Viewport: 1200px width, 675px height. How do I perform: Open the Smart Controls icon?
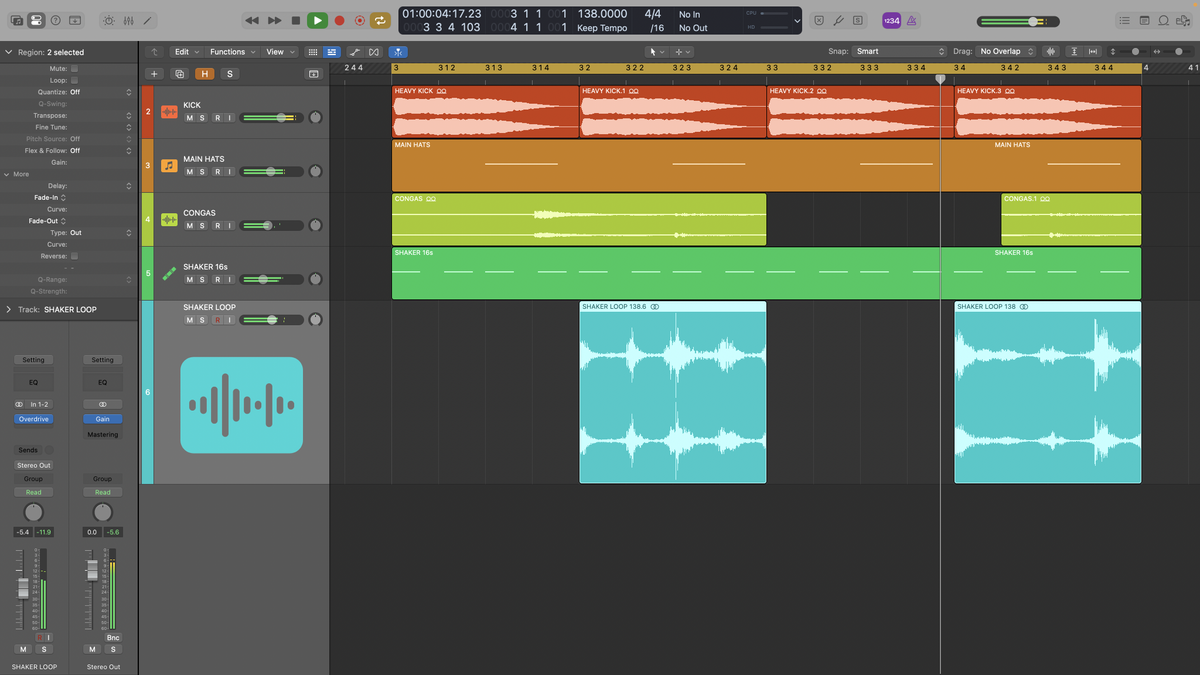click(x=108, y=20)
